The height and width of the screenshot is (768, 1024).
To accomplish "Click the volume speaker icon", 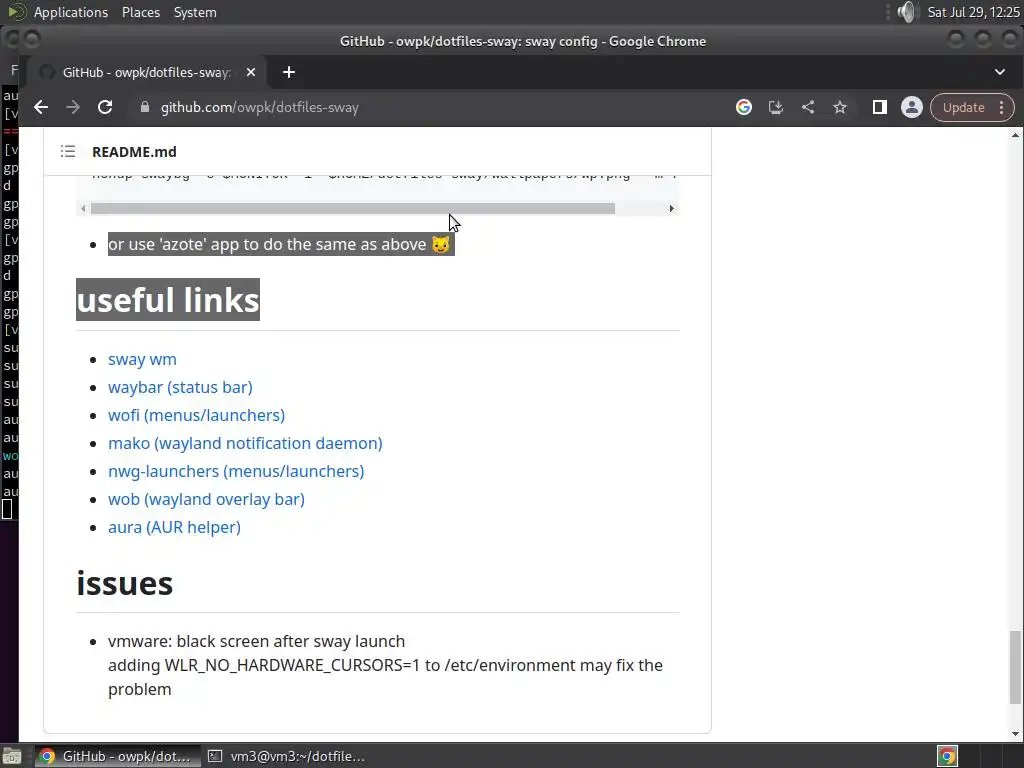I will tap(906, 12).
